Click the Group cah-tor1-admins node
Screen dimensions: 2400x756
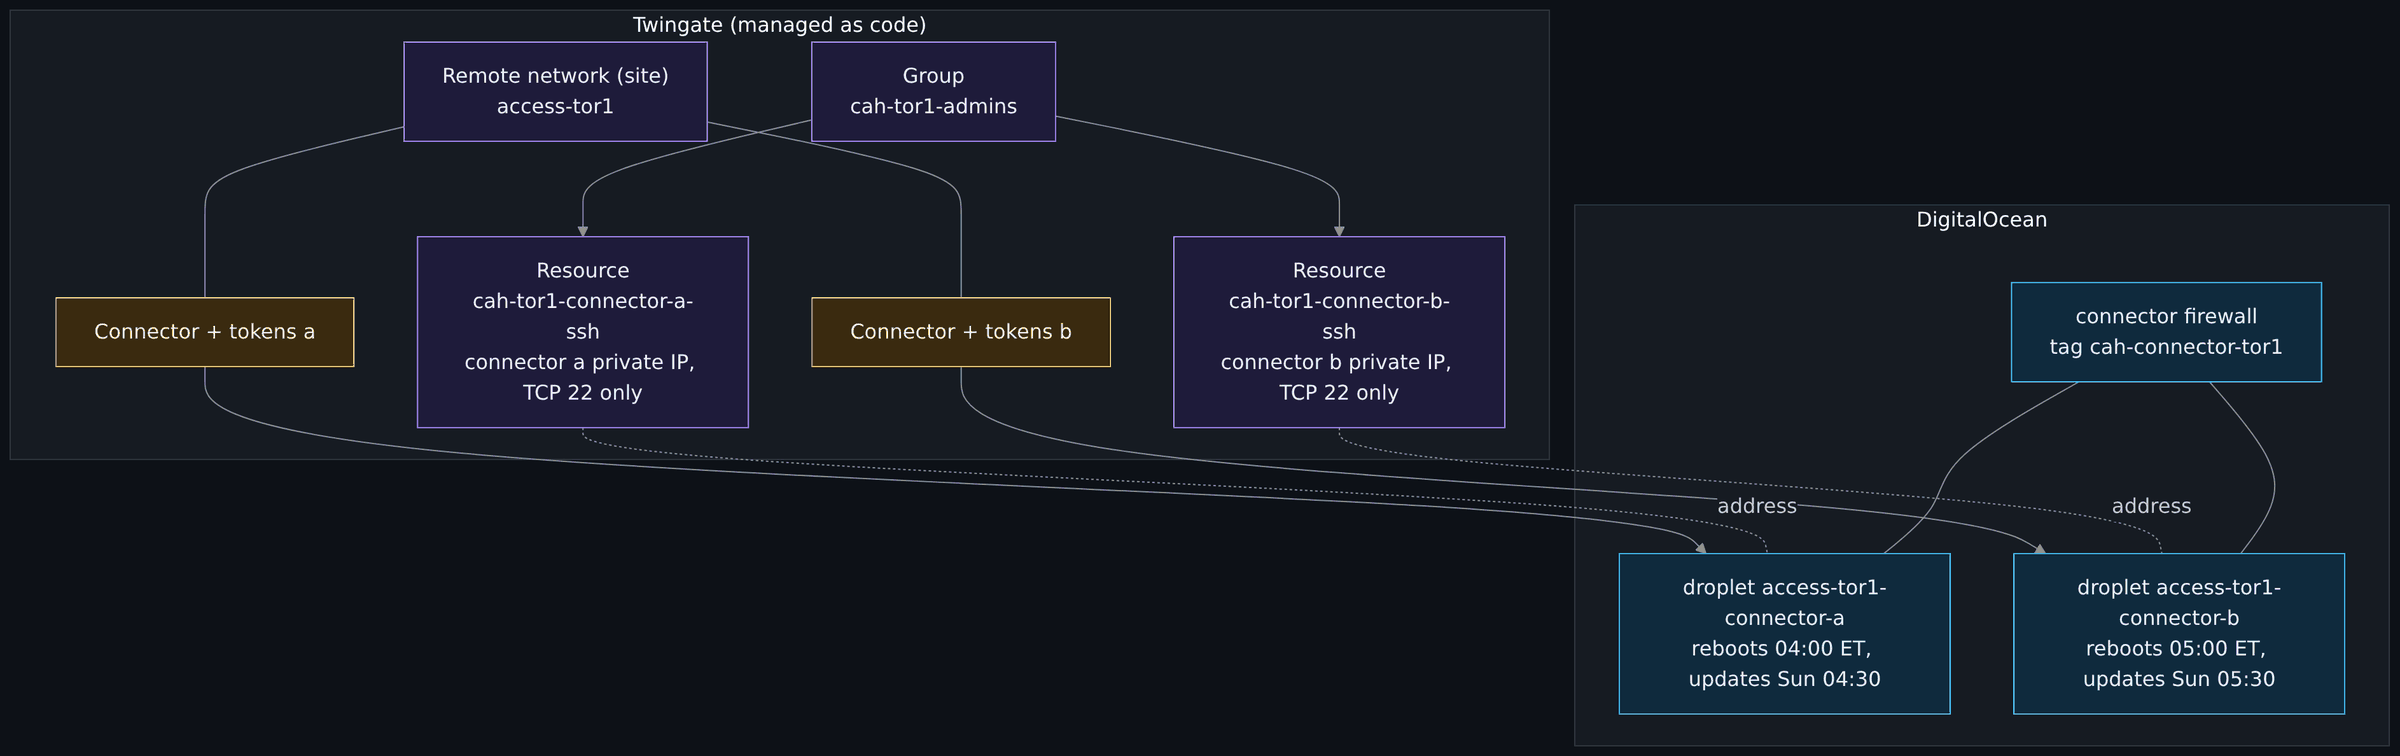pyautogui.click(x=933, y=91)
